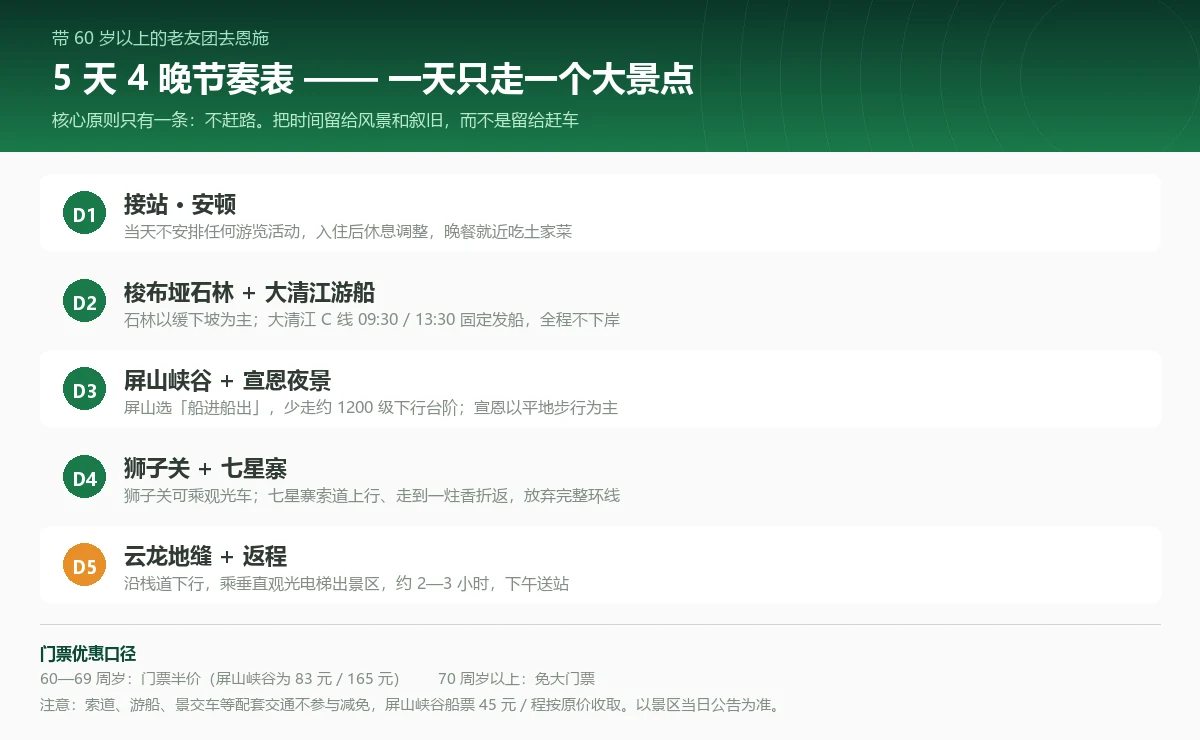Click the green D1 day badge
This screenshot has height=740, width=1200.
[85, 213]
